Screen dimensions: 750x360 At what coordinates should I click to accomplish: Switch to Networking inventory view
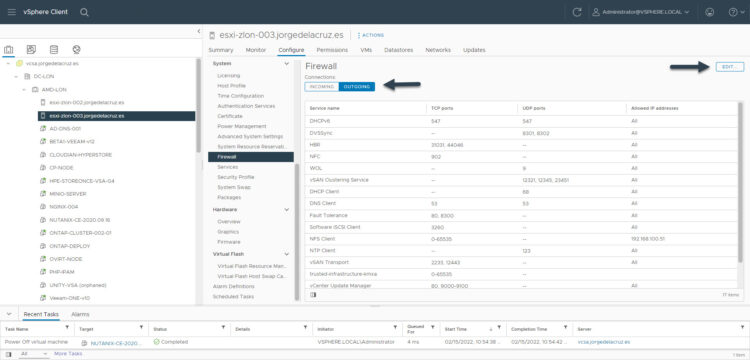77,49
